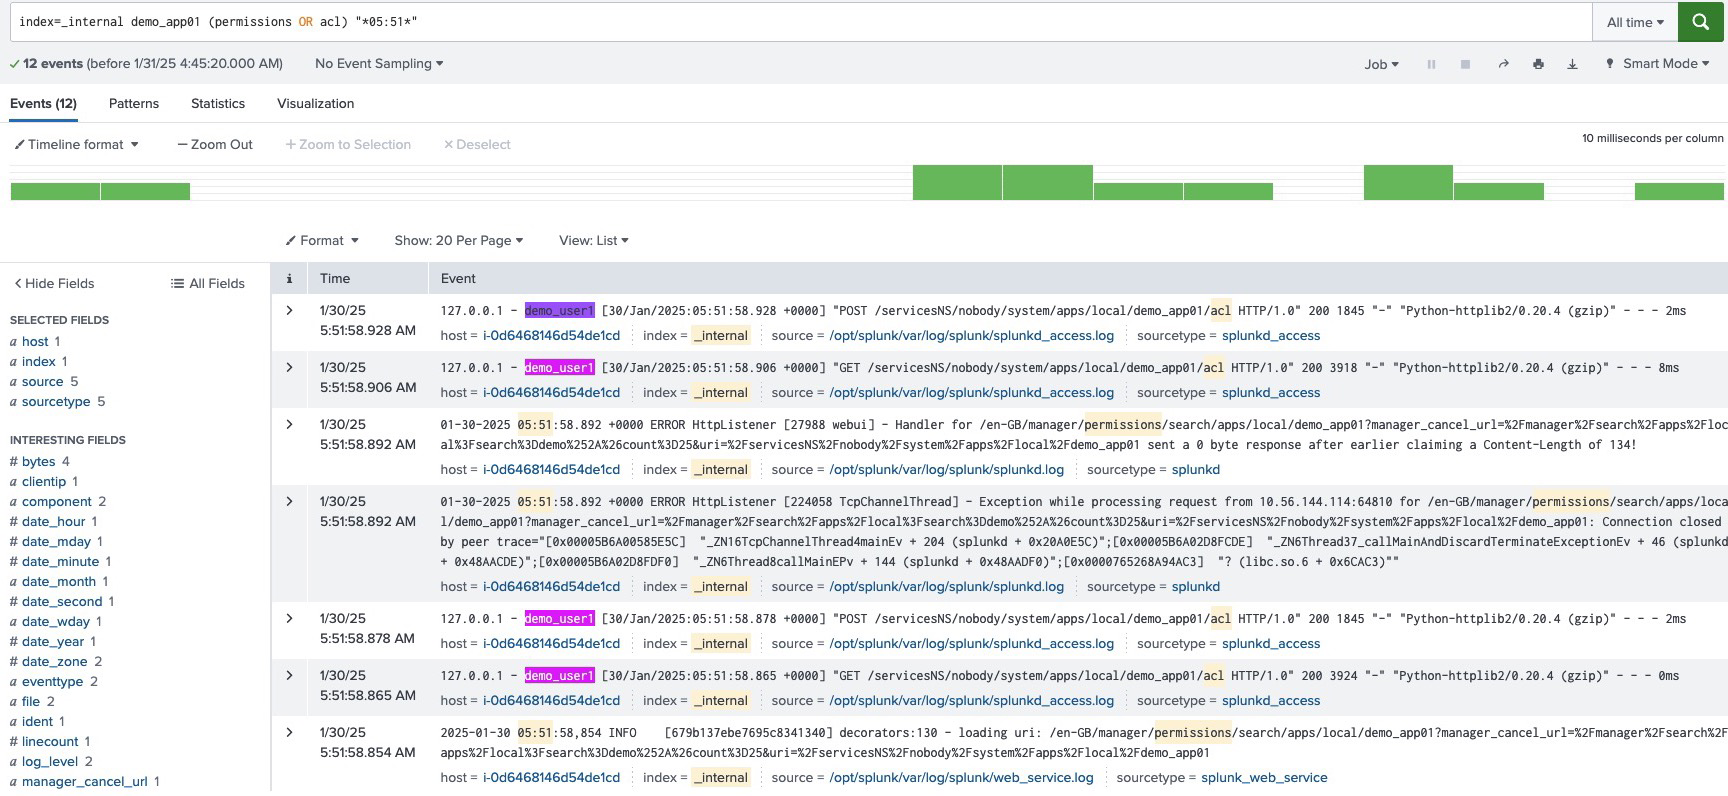Viewport: 1728px width, 796px height.
Task: Pause the search job
Action: tap(1431, 64)
